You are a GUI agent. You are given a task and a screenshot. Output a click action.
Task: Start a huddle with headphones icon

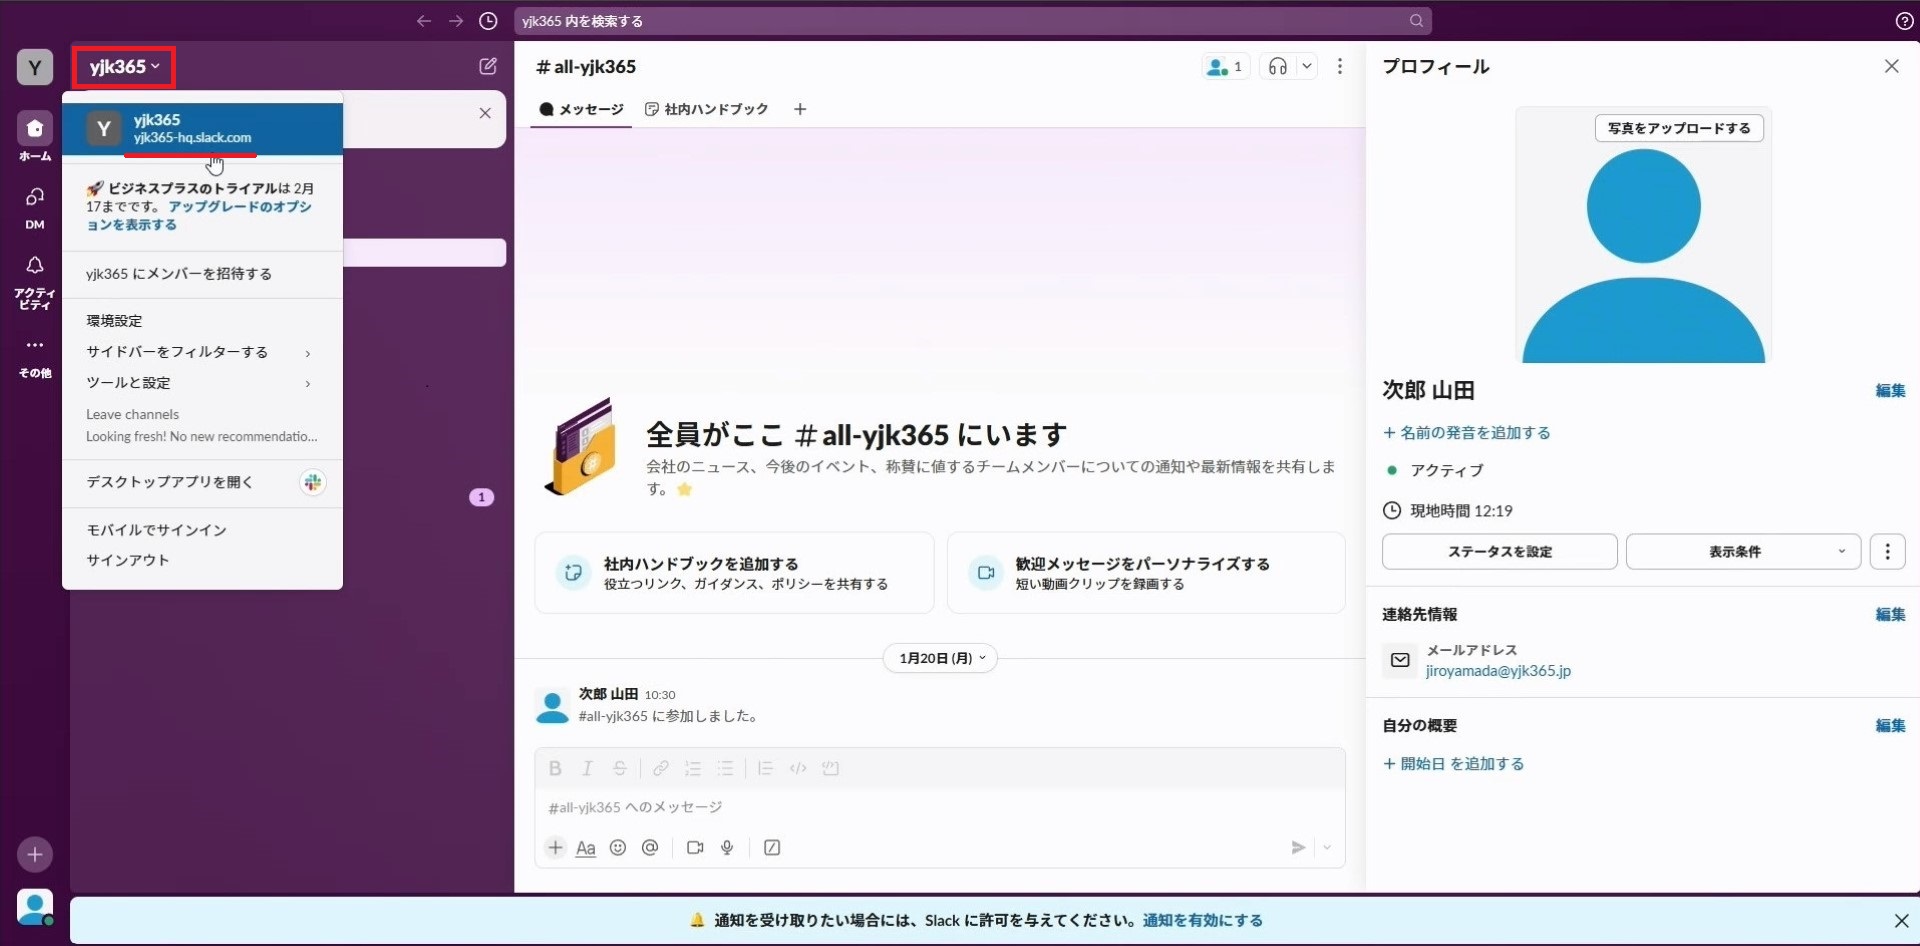(1277, 67)
